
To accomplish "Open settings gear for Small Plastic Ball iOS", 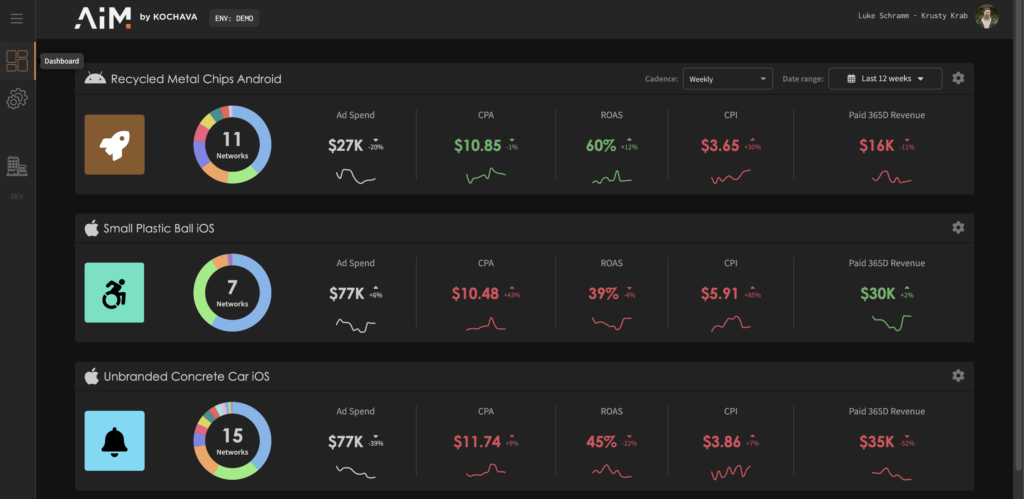I will pos(958,228).
